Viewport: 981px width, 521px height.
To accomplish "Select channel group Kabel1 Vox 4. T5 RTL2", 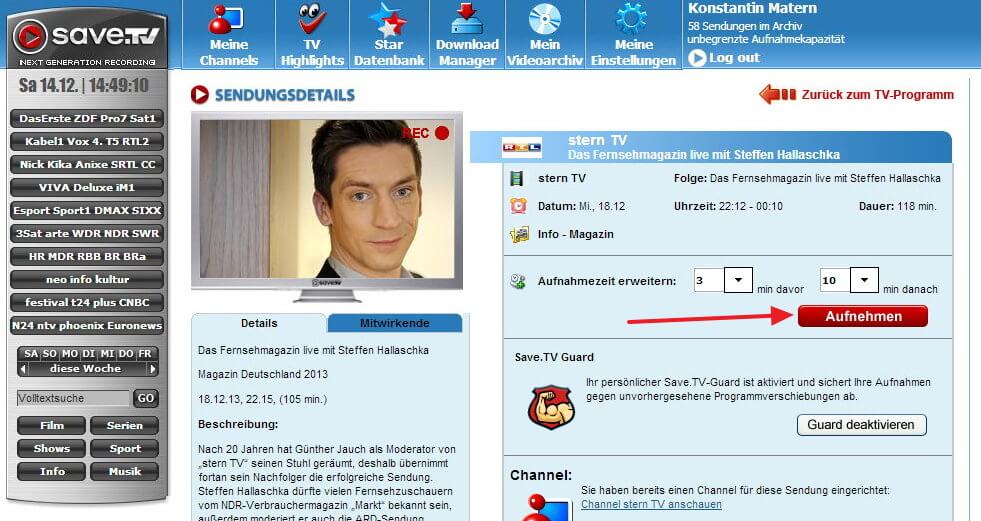I will pyautogui.click(x=87, y=141).
